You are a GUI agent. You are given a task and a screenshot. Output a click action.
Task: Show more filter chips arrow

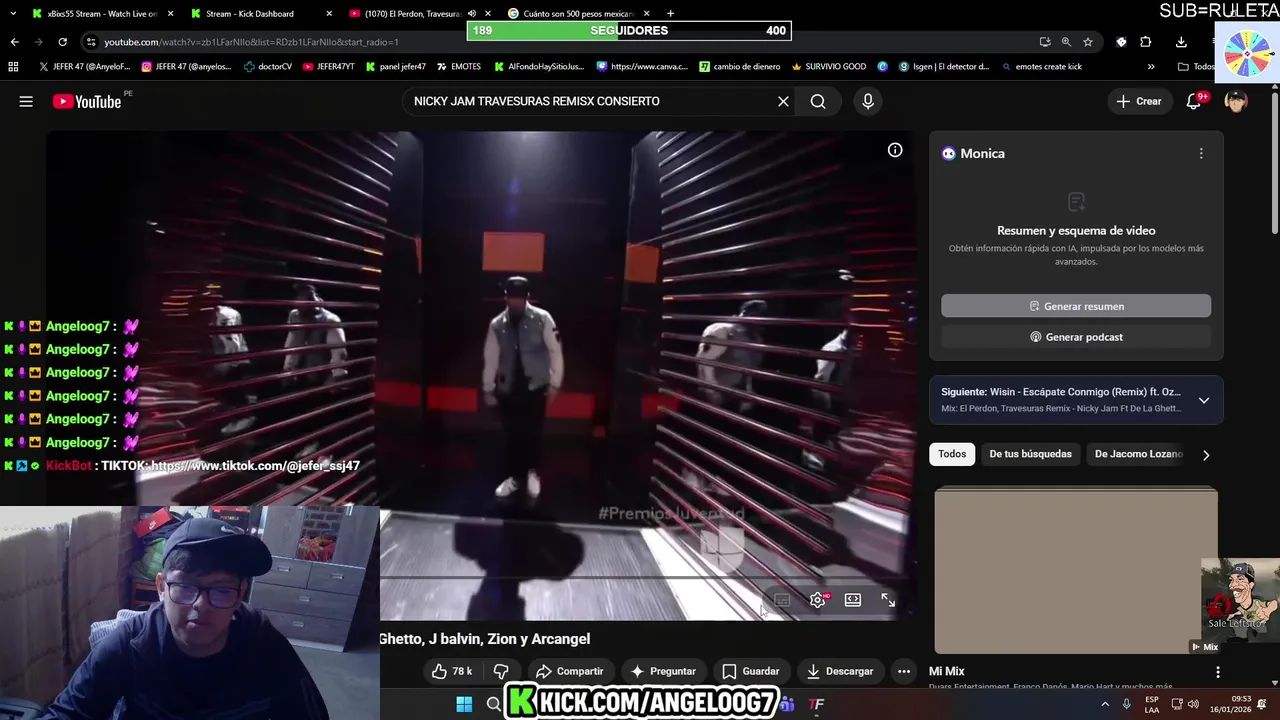(1206, 455)
